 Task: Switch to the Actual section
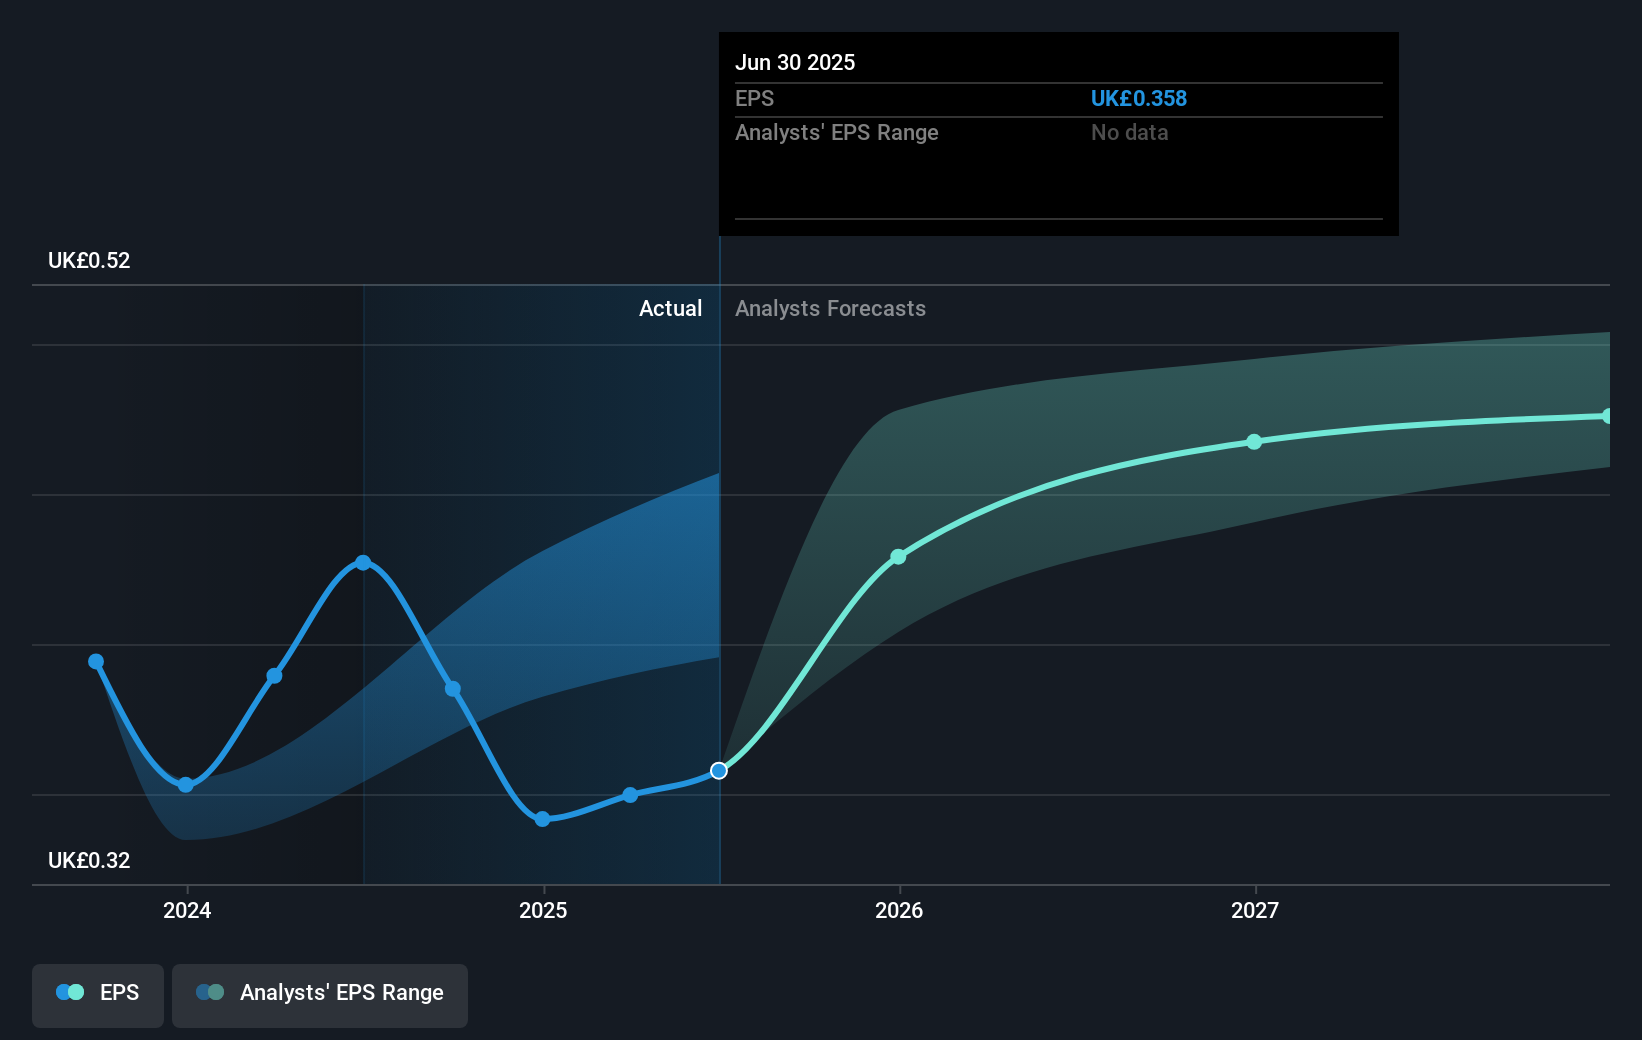[x=670, y=308]
